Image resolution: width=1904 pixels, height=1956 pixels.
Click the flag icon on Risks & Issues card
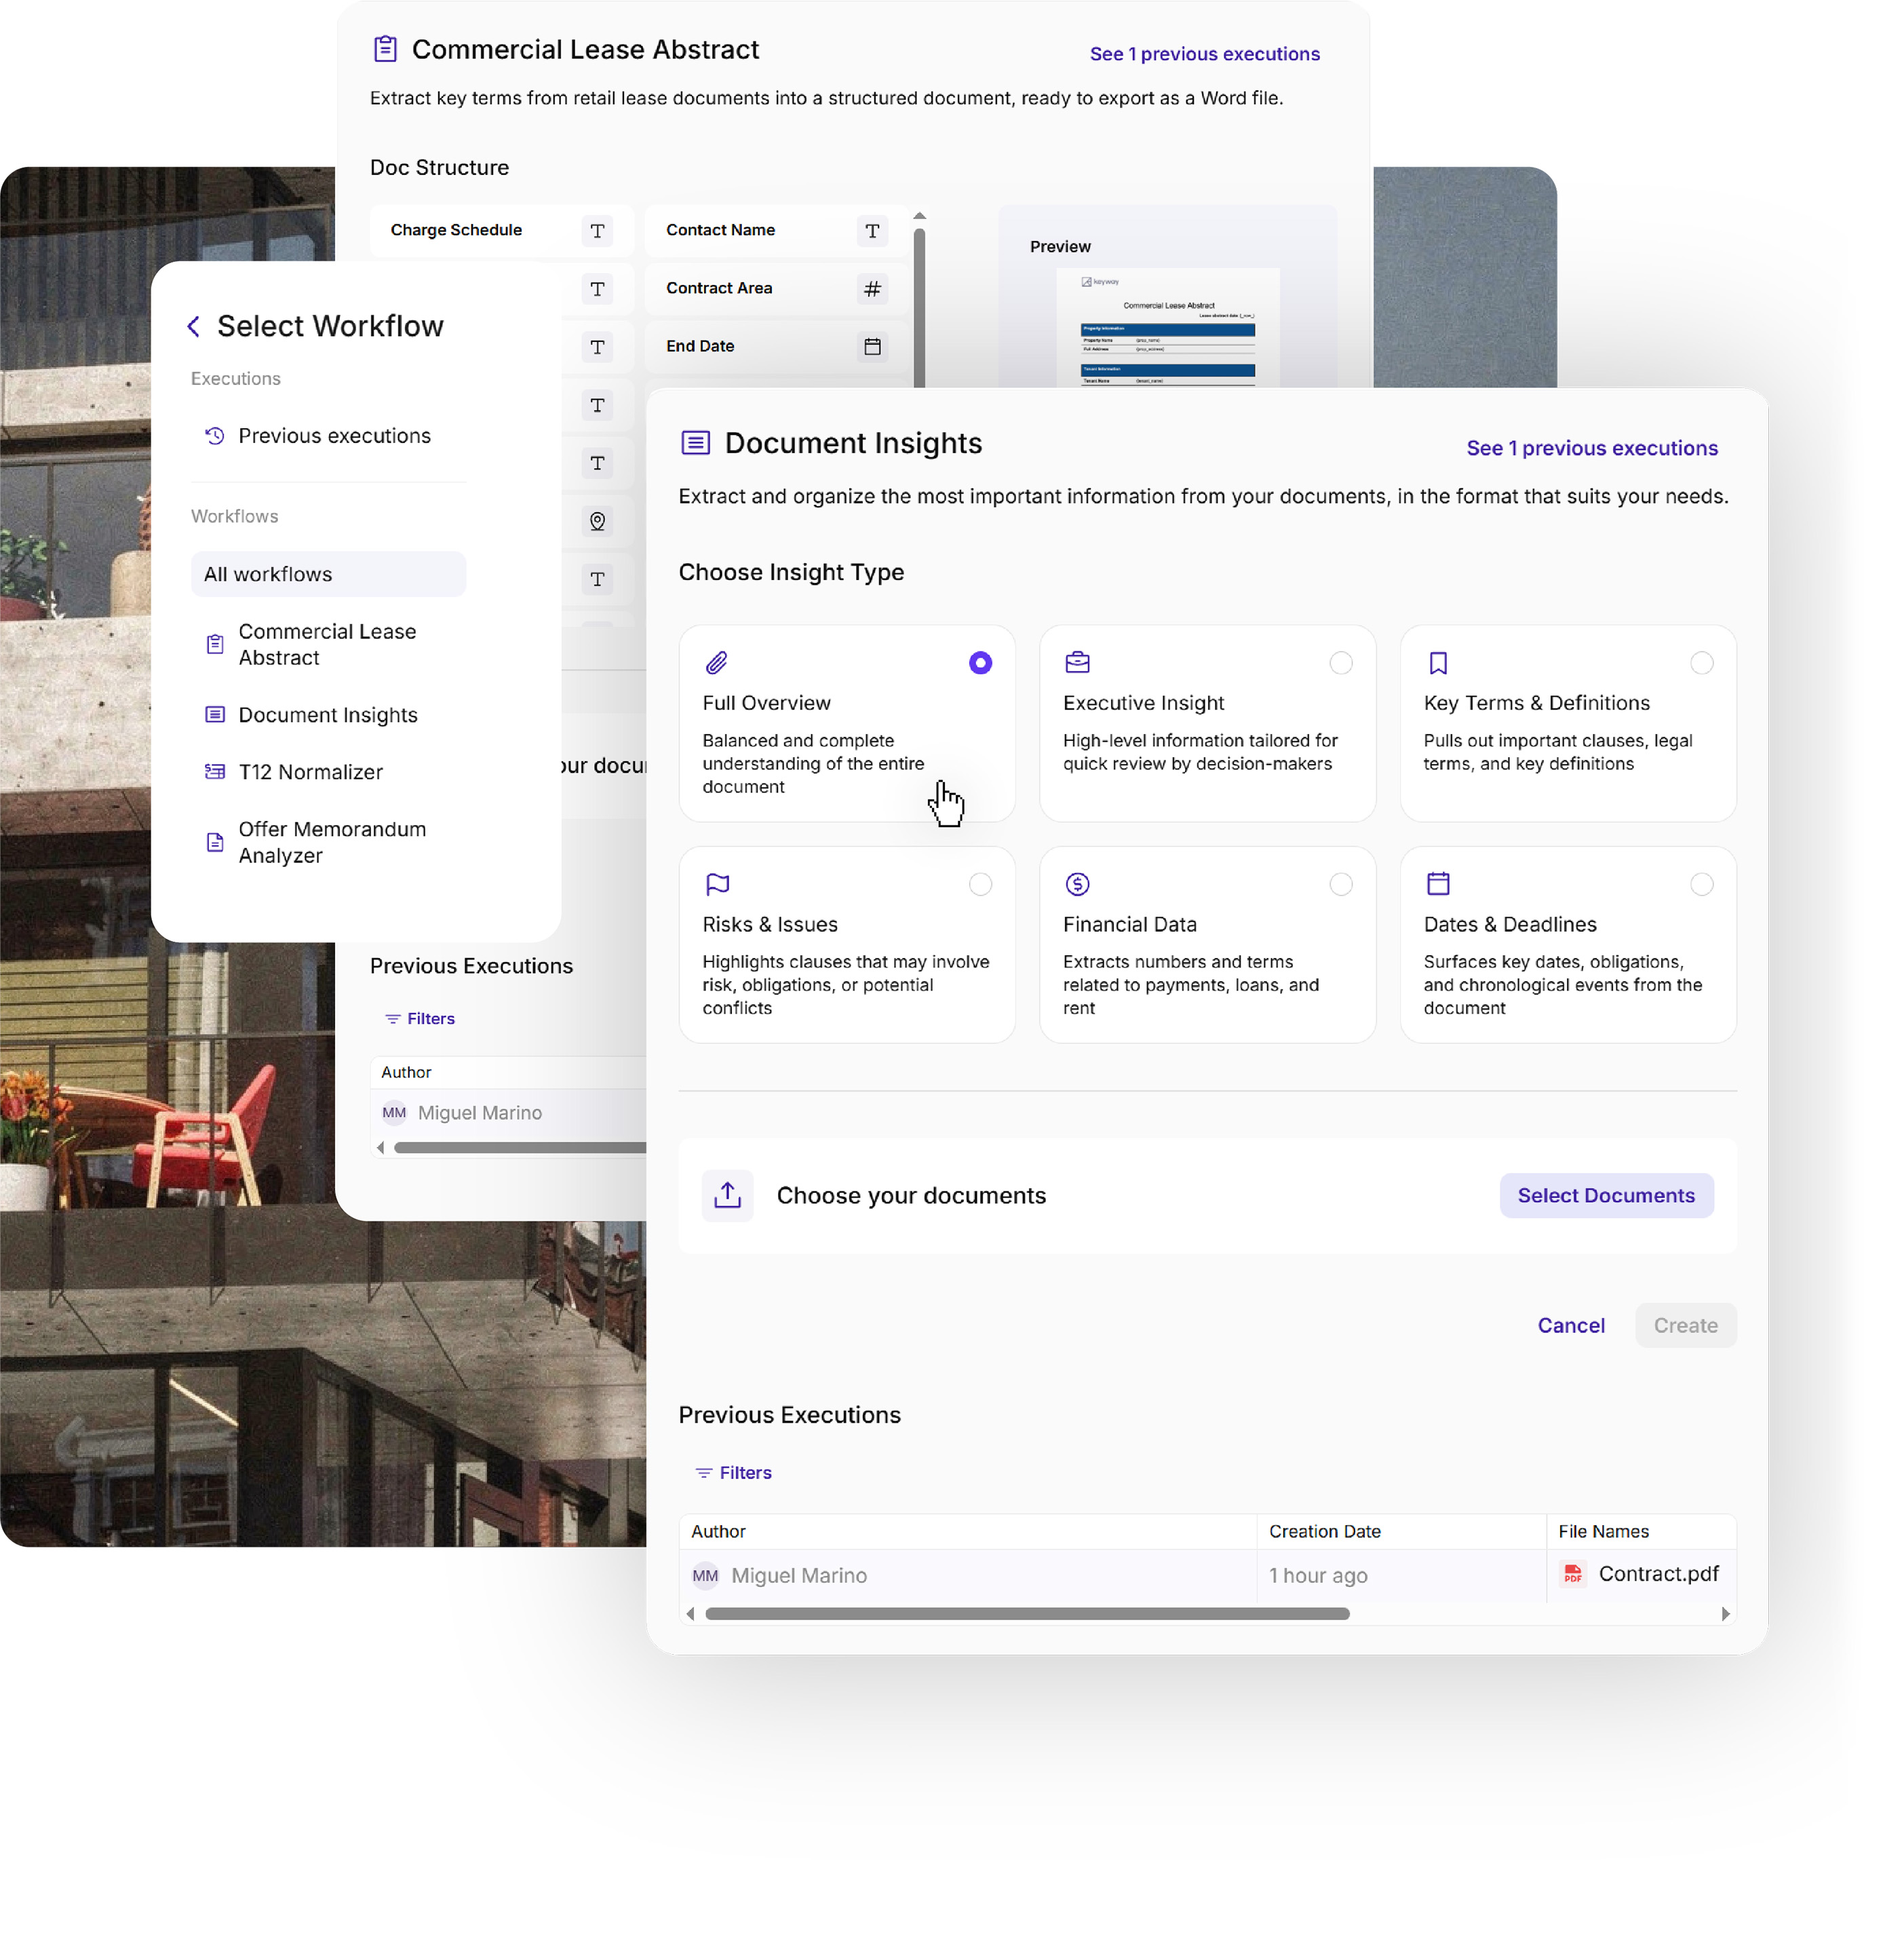coord(717,884)
